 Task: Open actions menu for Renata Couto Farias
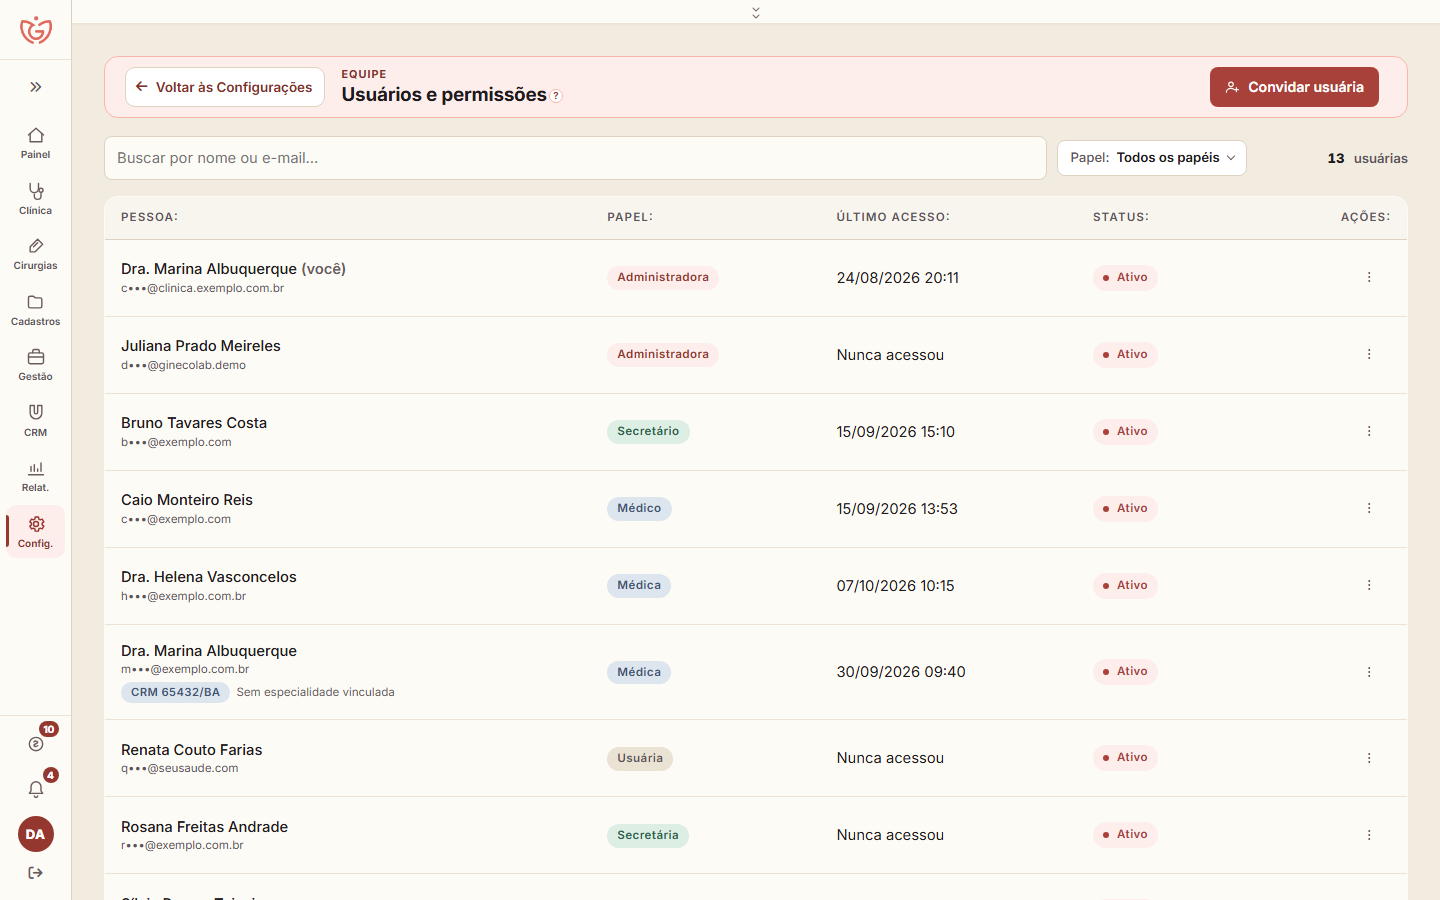1369,758
